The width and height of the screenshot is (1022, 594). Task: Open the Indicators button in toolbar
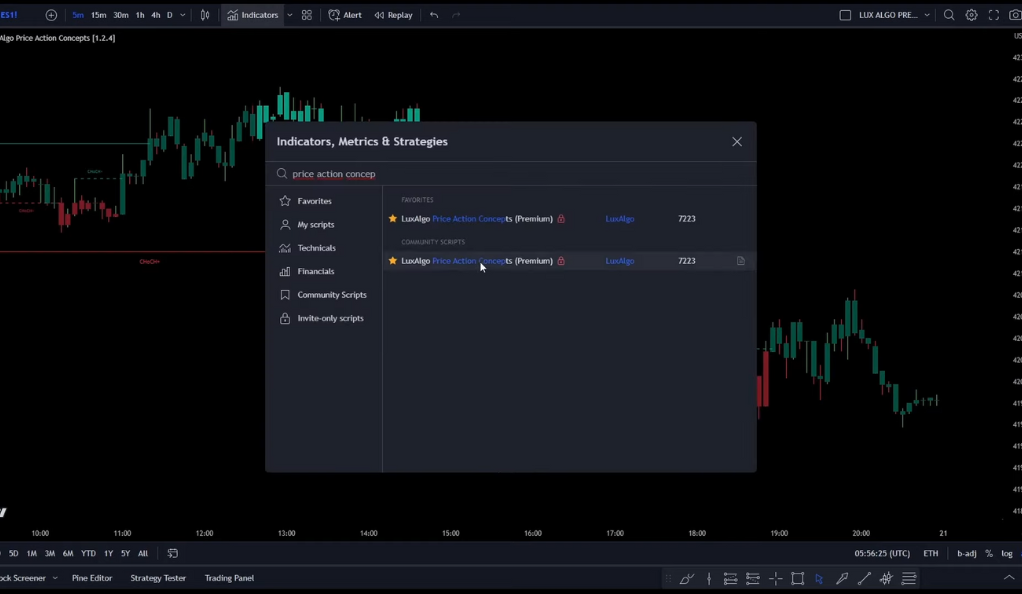click(252, 15)
